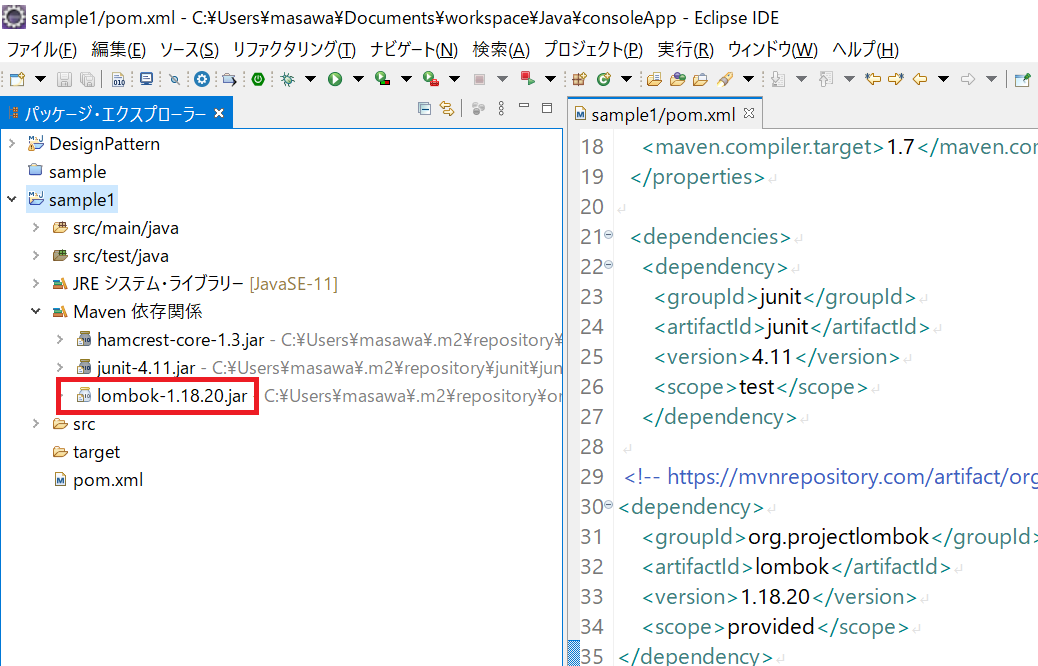Click the New Java Package icon
This screenshot has height=666, width=1038.
click(x=579, y=79)
